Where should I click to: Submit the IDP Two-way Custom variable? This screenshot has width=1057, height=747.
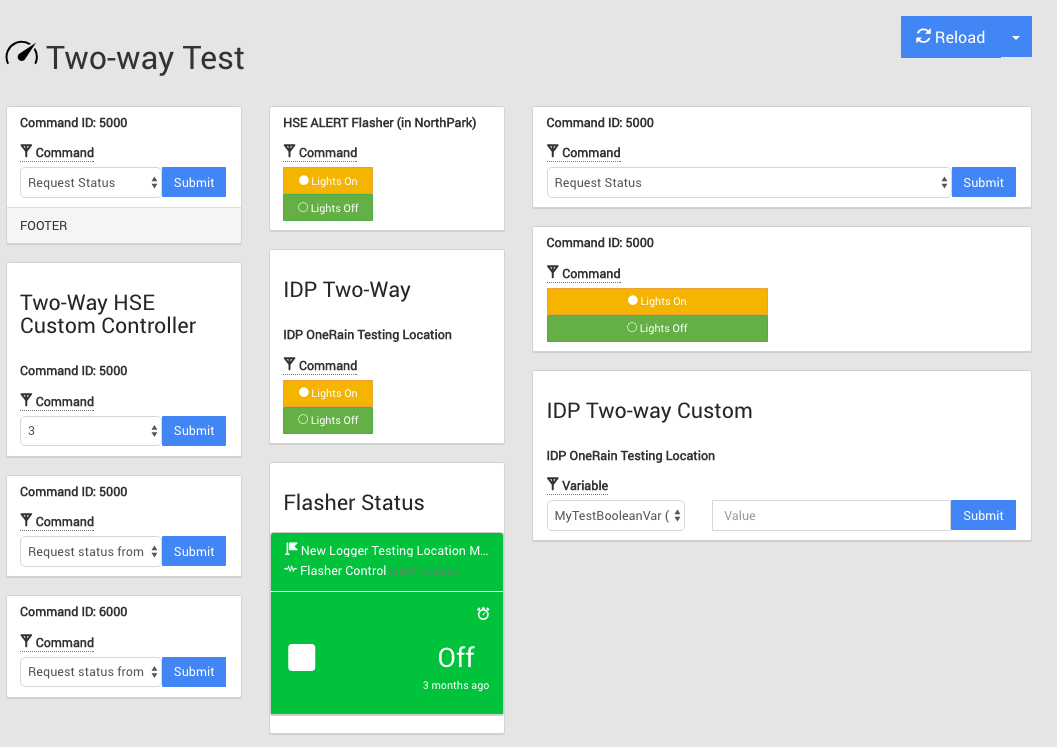[x=983, y=515]
